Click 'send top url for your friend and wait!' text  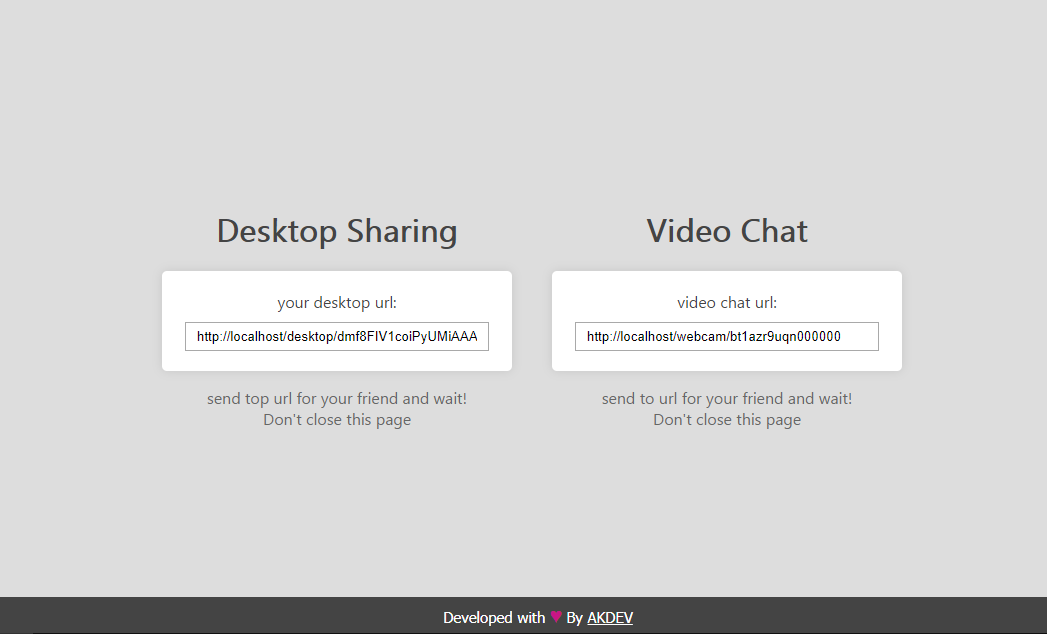337,399
